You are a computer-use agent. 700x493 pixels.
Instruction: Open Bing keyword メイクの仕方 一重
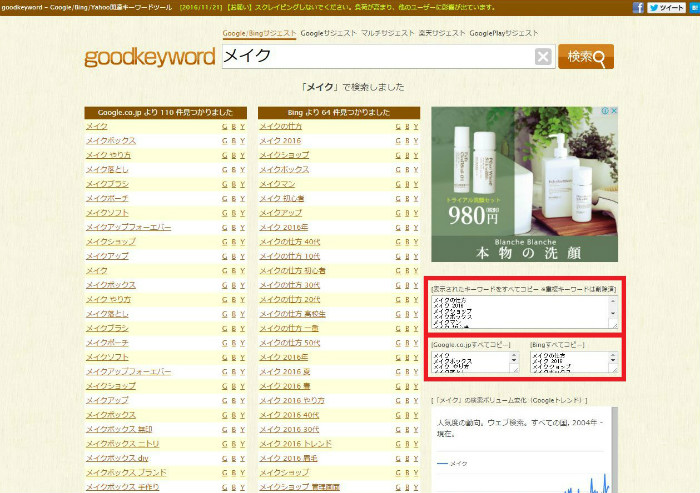pyautogui.click(x=289, y=328)
